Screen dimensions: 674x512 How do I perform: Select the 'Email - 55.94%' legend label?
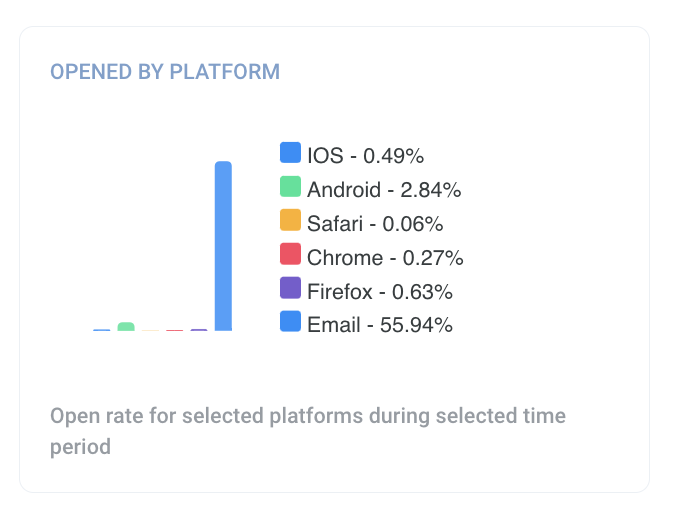click(380, 325)
